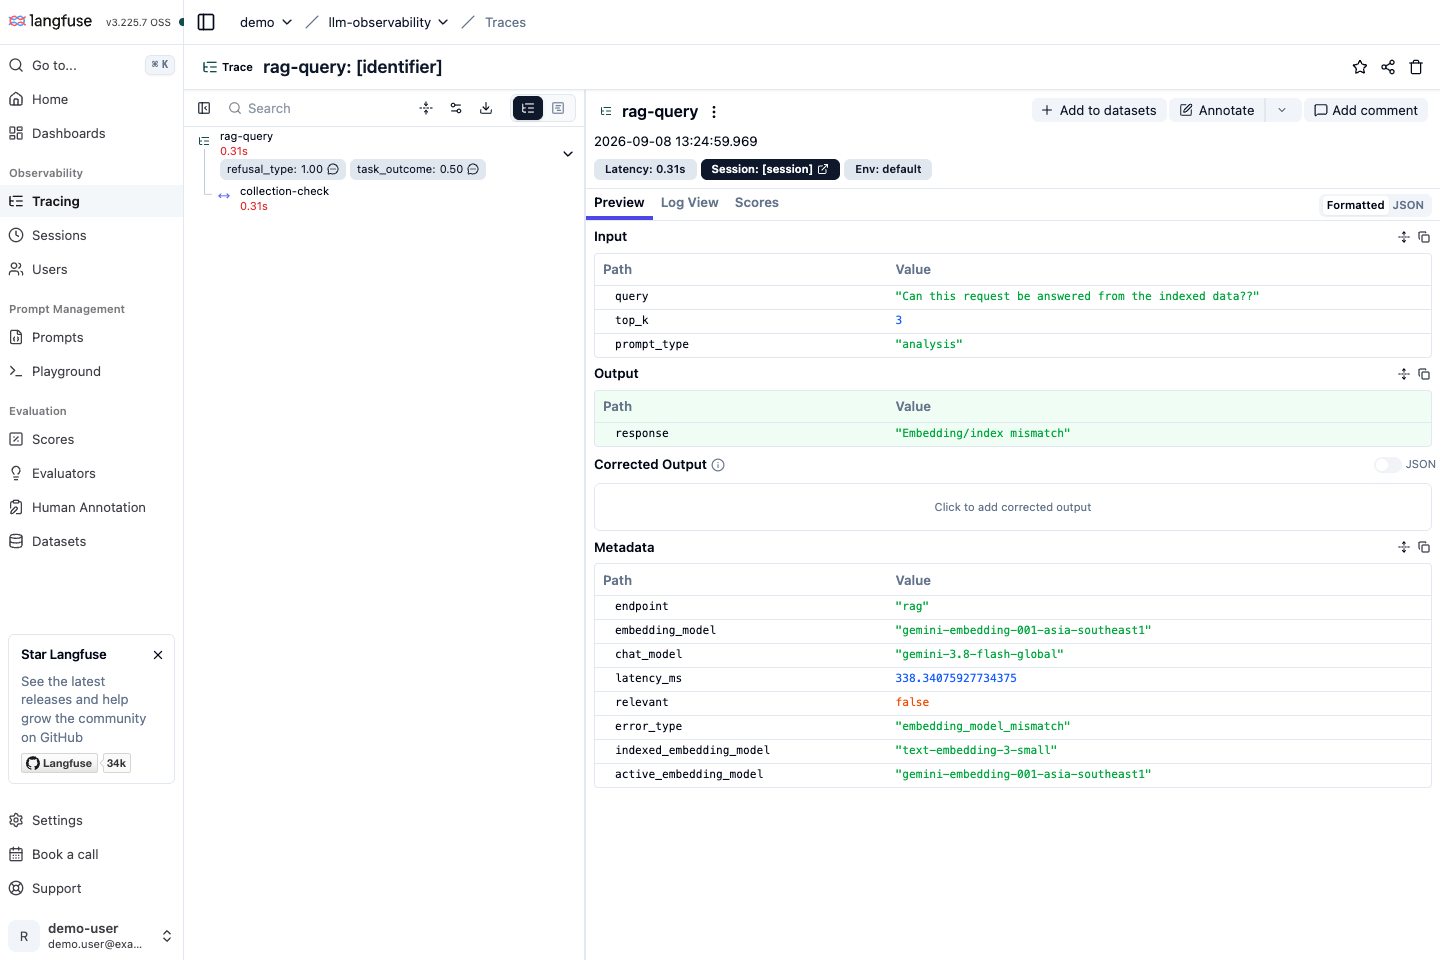Open the Go to... quick search
Screen dimensions: 1440x960
(x=91, y=65)
